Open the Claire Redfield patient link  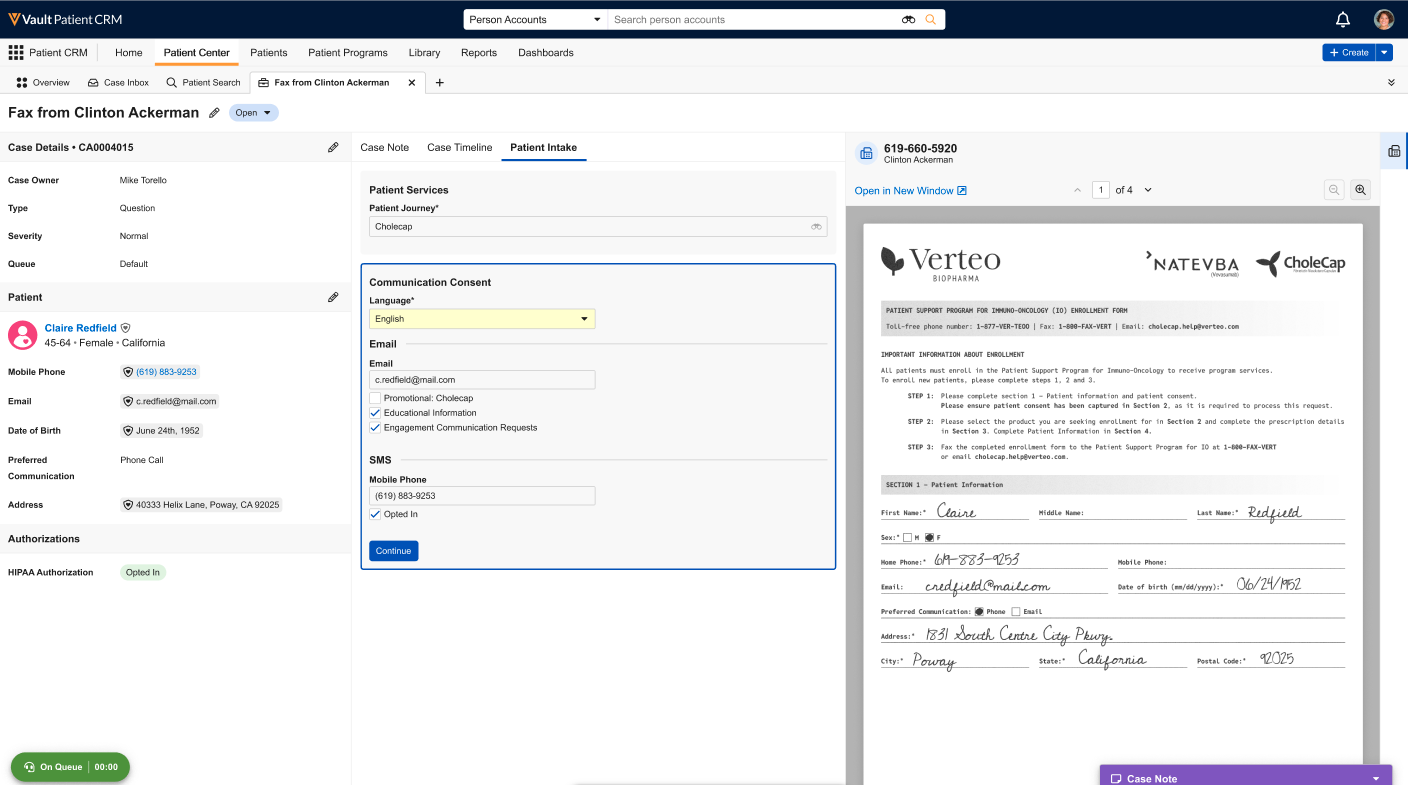pos(80,328)
